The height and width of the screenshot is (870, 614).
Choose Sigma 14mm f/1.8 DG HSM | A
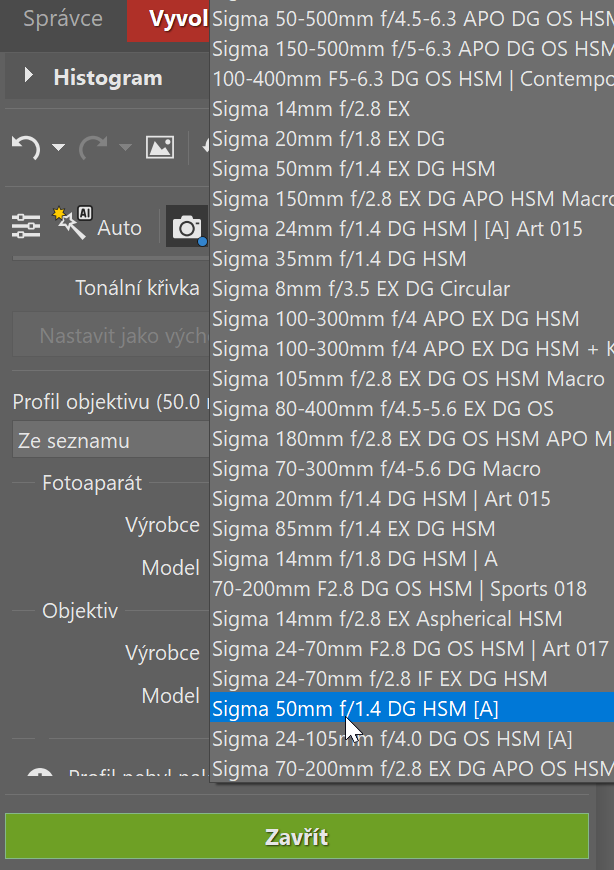pyautogui.click(x=355, y=559)
